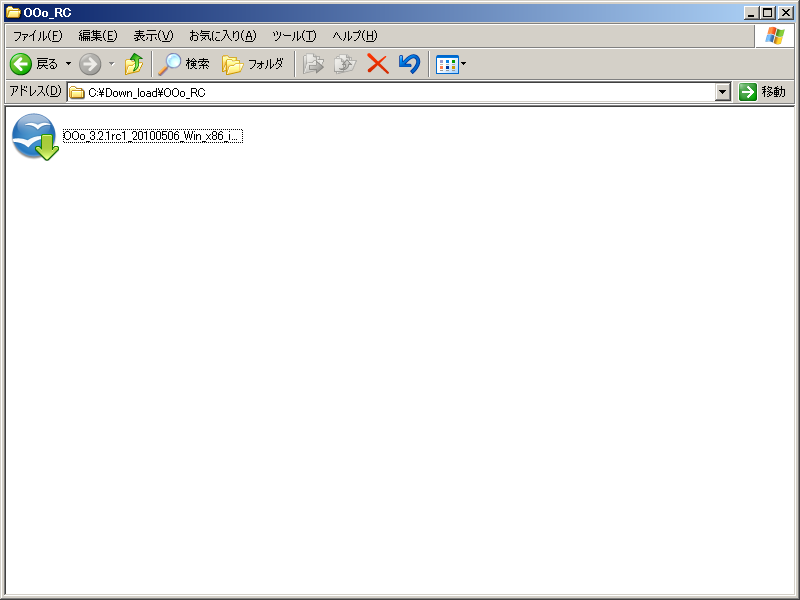Open the 検索 search pane
Image resolution: width=800 pixels, height=600 pixels.
pos(184,64)
